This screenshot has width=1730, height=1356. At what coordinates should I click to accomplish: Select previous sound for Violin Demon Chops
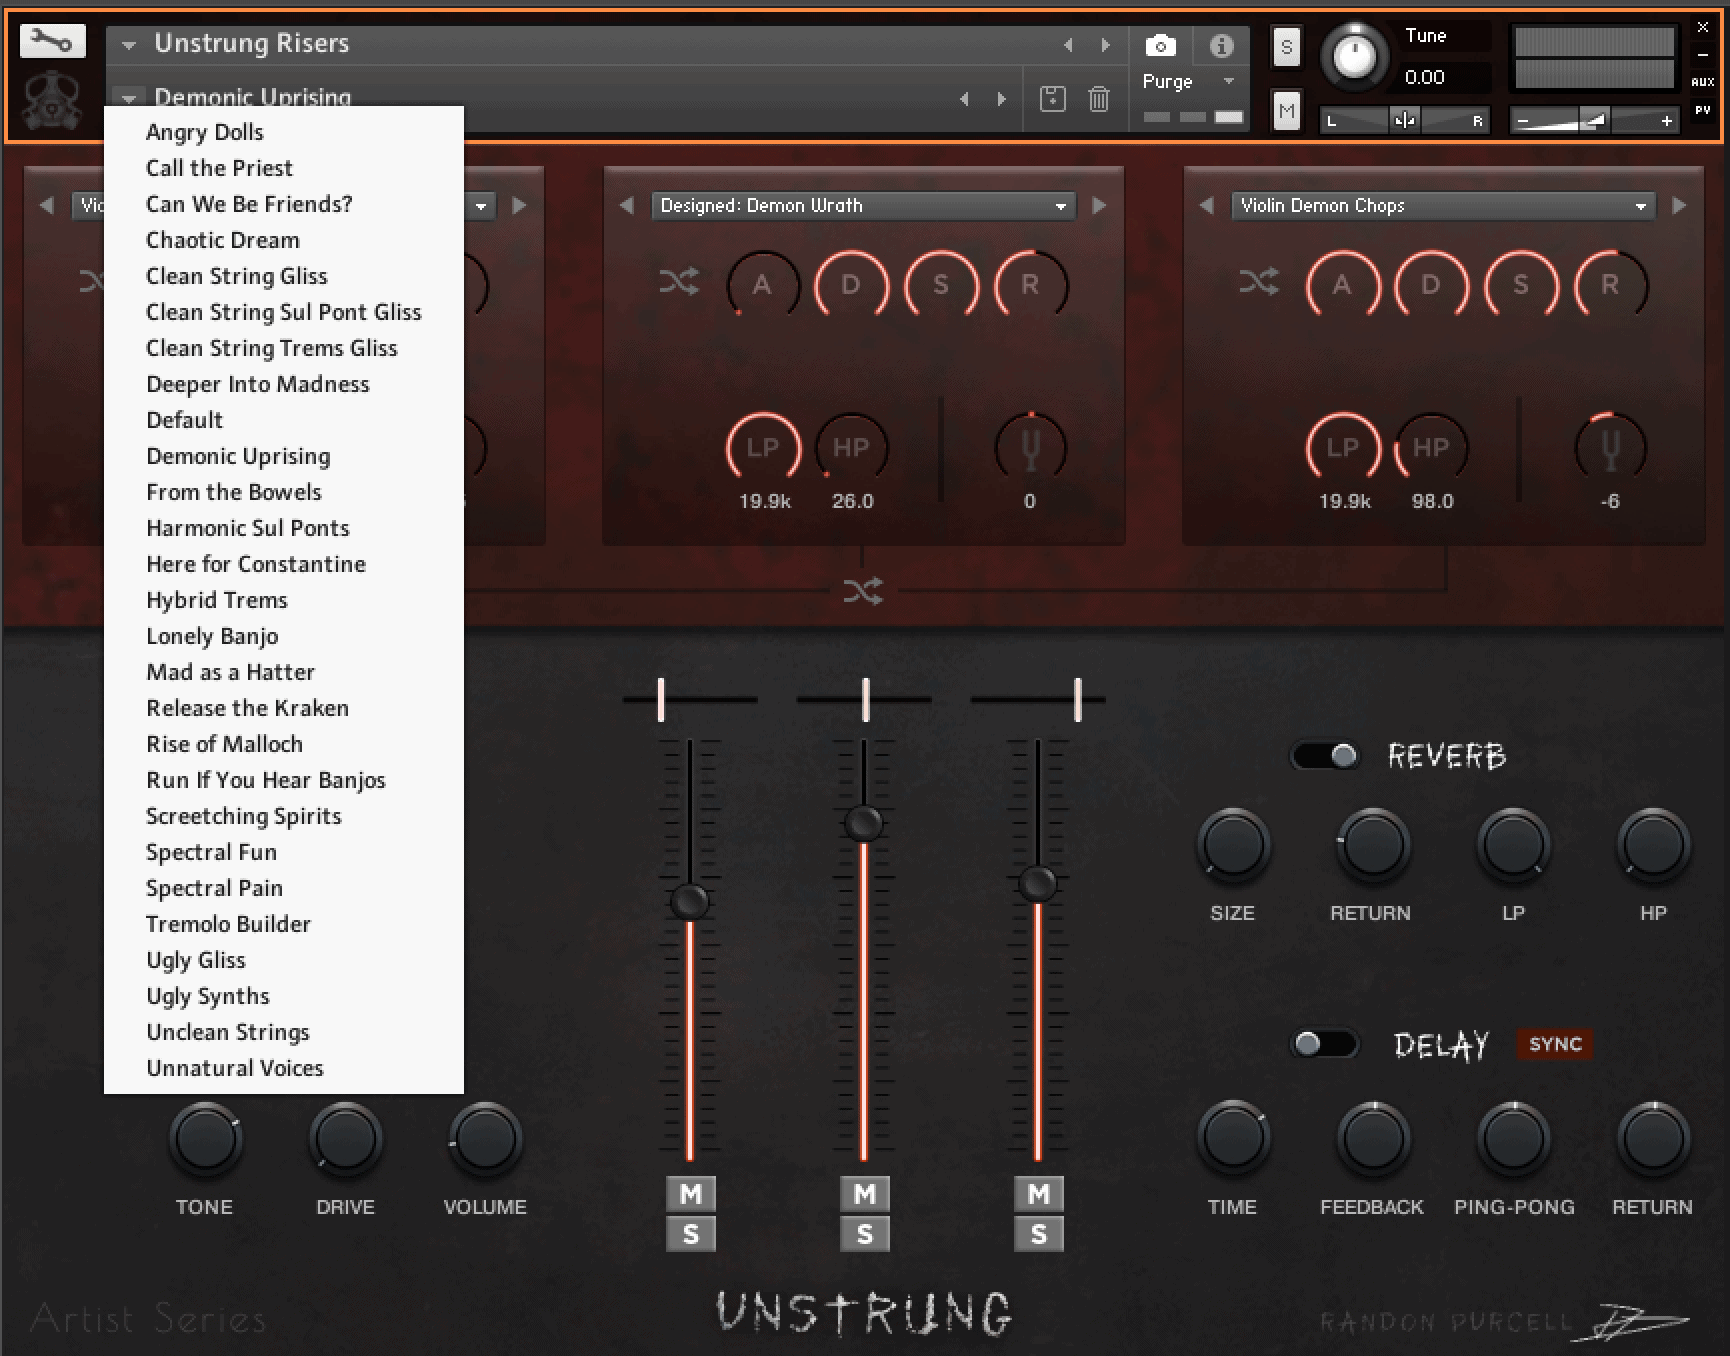pyautogui.click(x=1206, y=205)
